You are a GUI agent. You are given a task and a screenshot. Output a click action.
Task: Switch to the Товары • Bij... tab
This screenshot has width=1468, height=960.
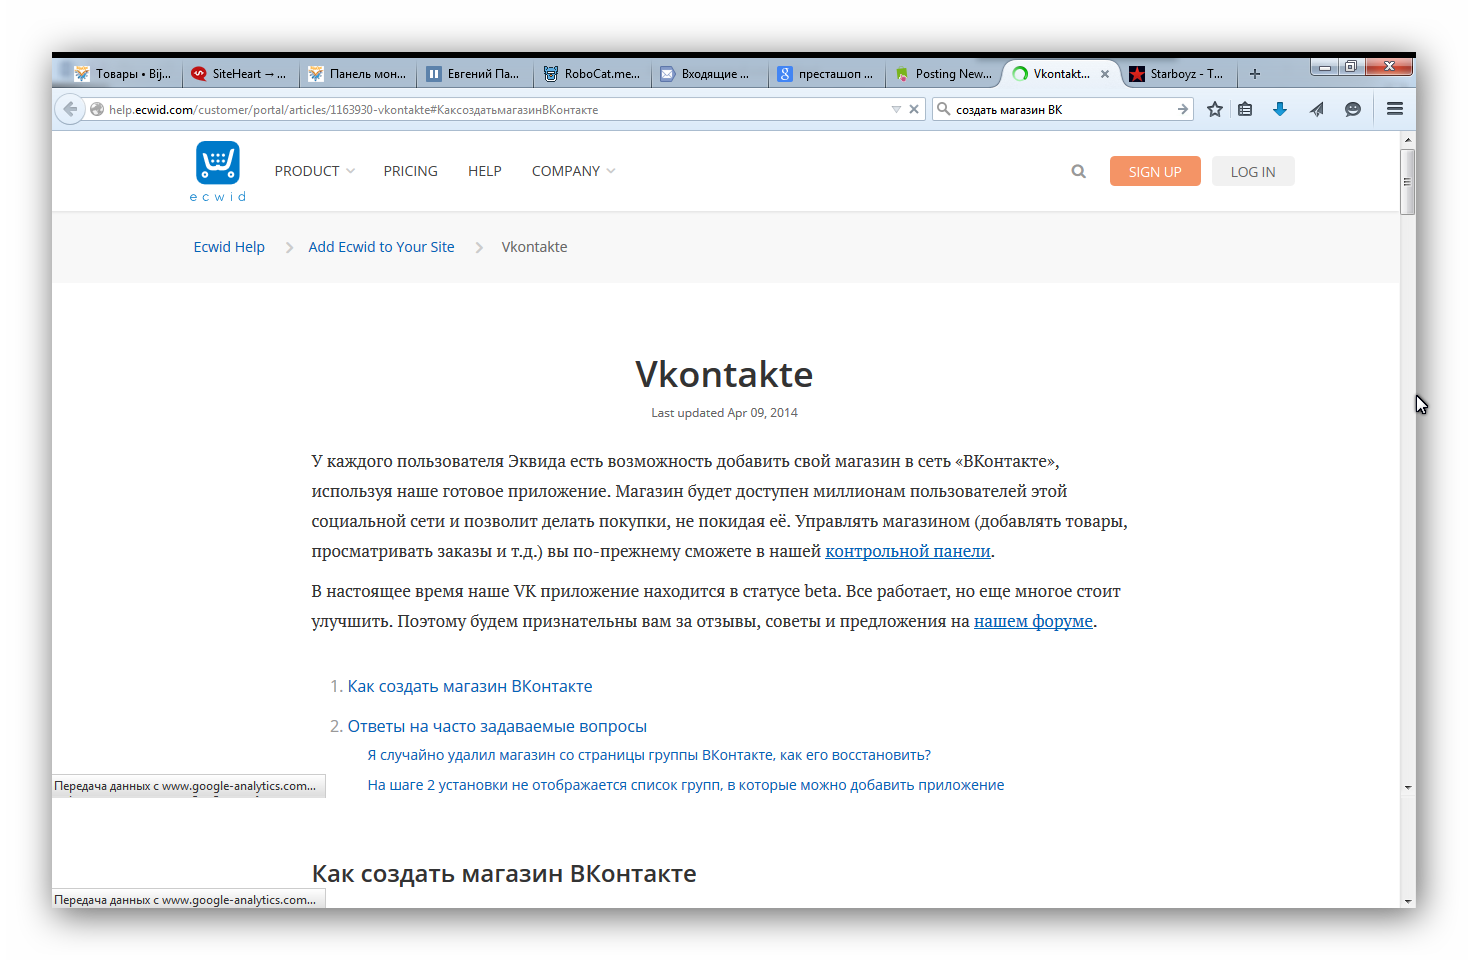coord(124,74)
